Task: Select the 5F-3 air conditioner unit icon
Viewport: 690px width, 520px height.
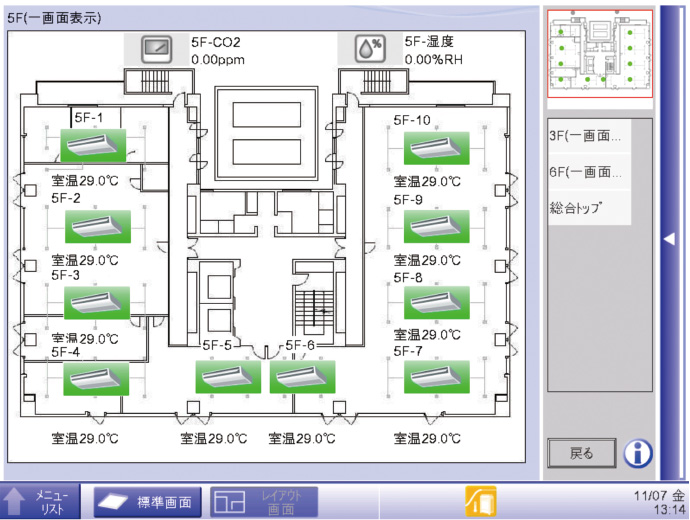Action: pyautogui.click(x=97, y=303)
